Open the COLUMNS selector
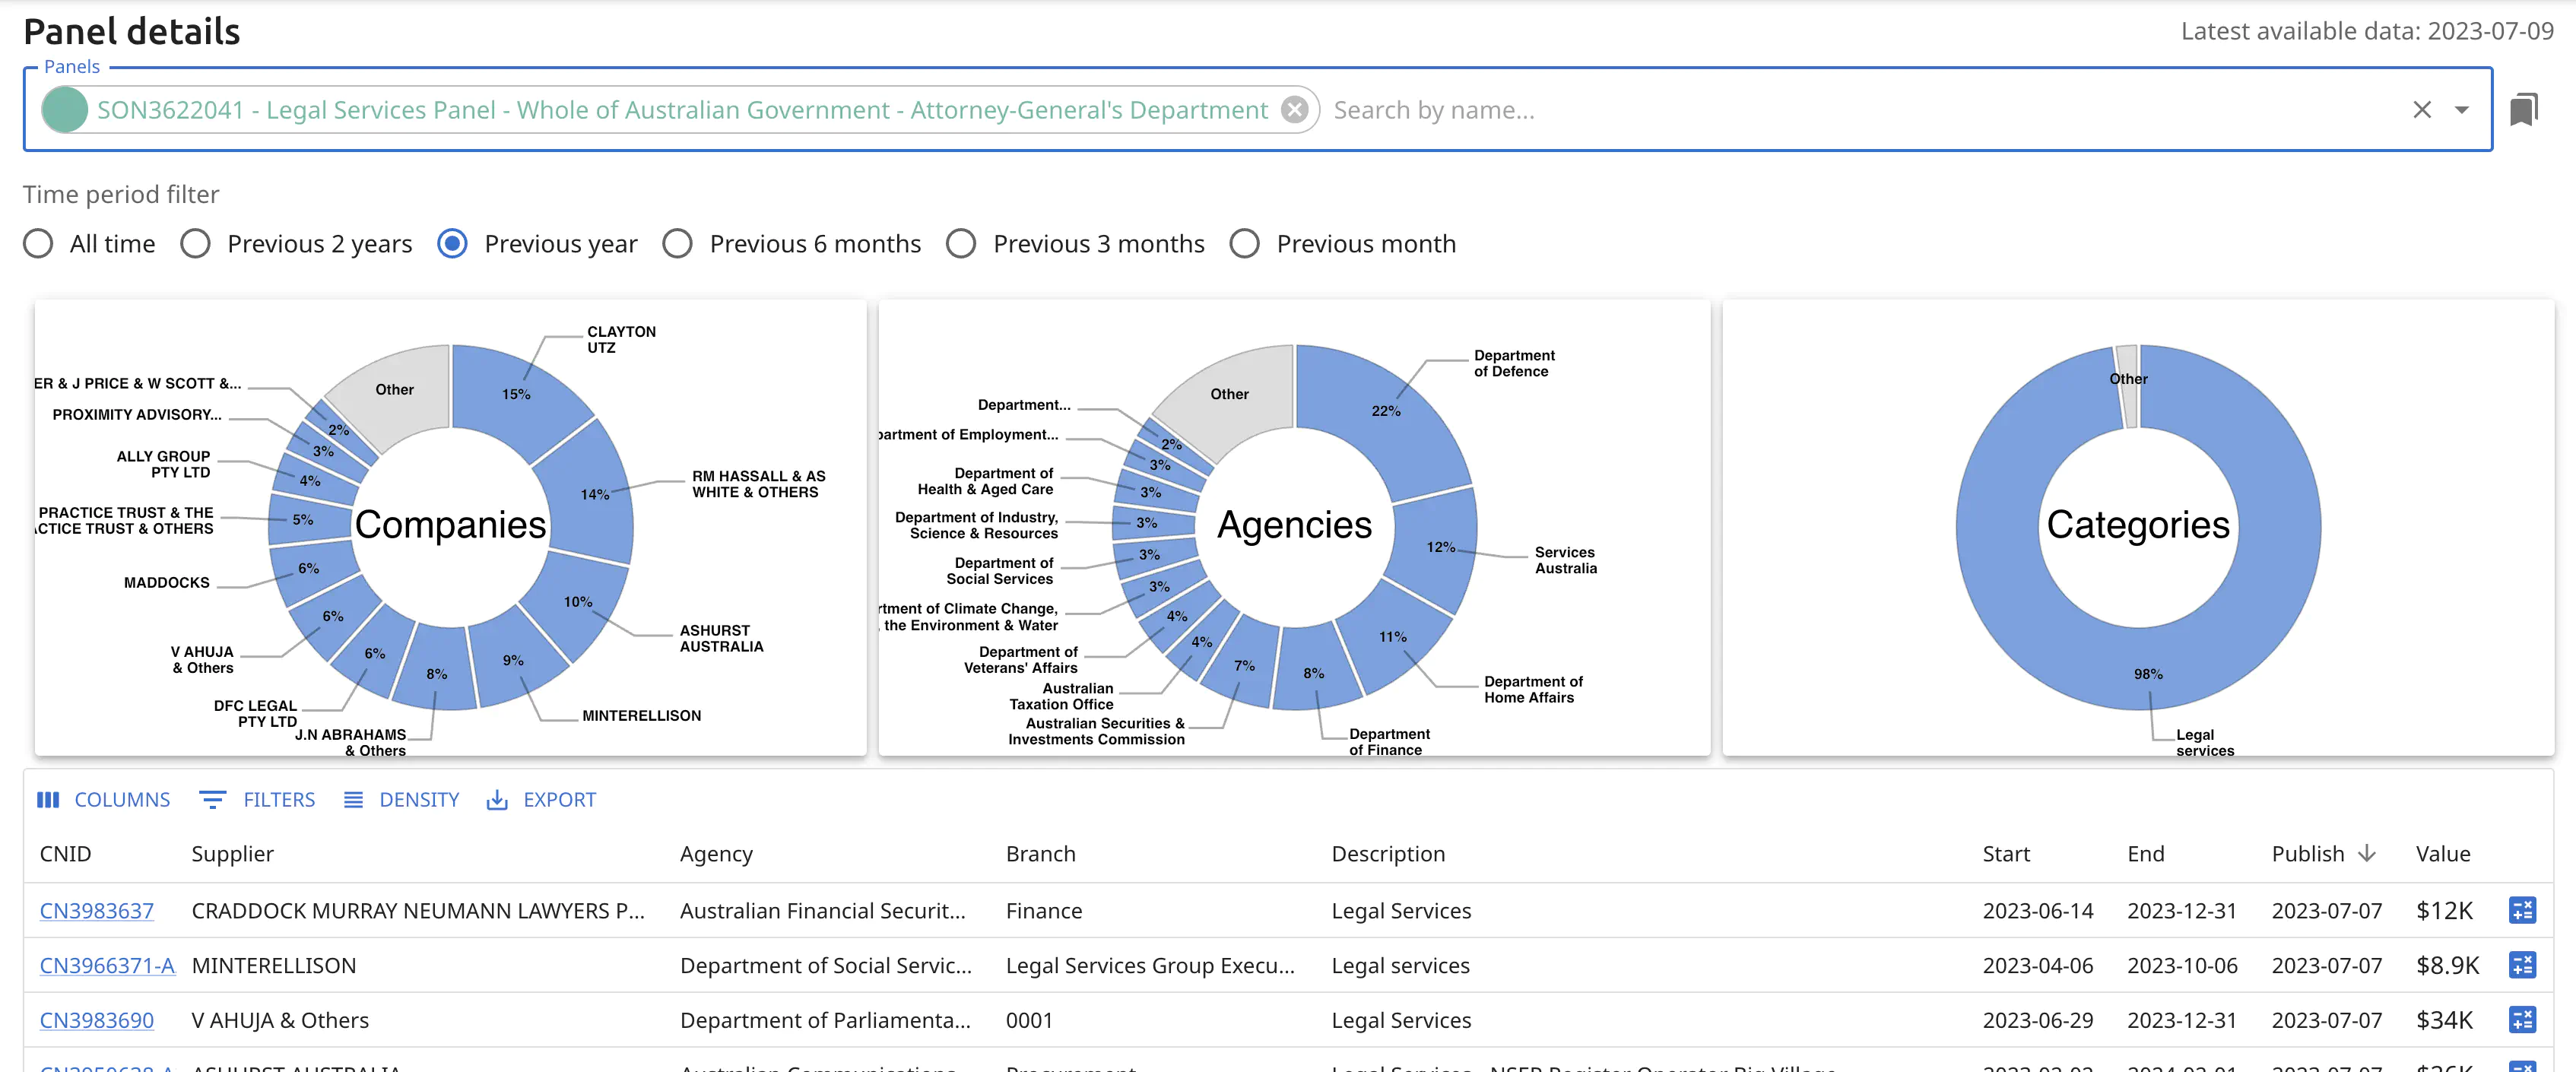The width and height of the screenshot is (2576, 1072). [x=104, y=799]
